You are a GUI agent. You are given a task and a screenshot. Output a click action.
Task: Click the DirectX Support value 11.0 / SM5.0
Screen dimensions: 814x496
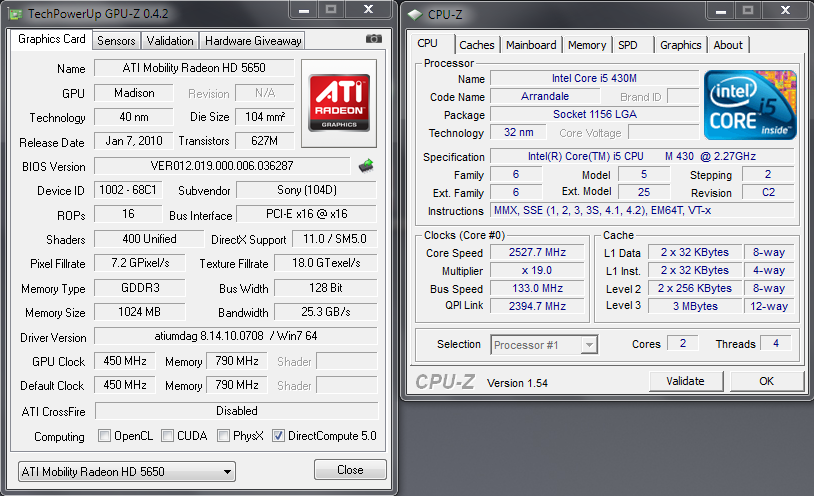pos(335,239)
